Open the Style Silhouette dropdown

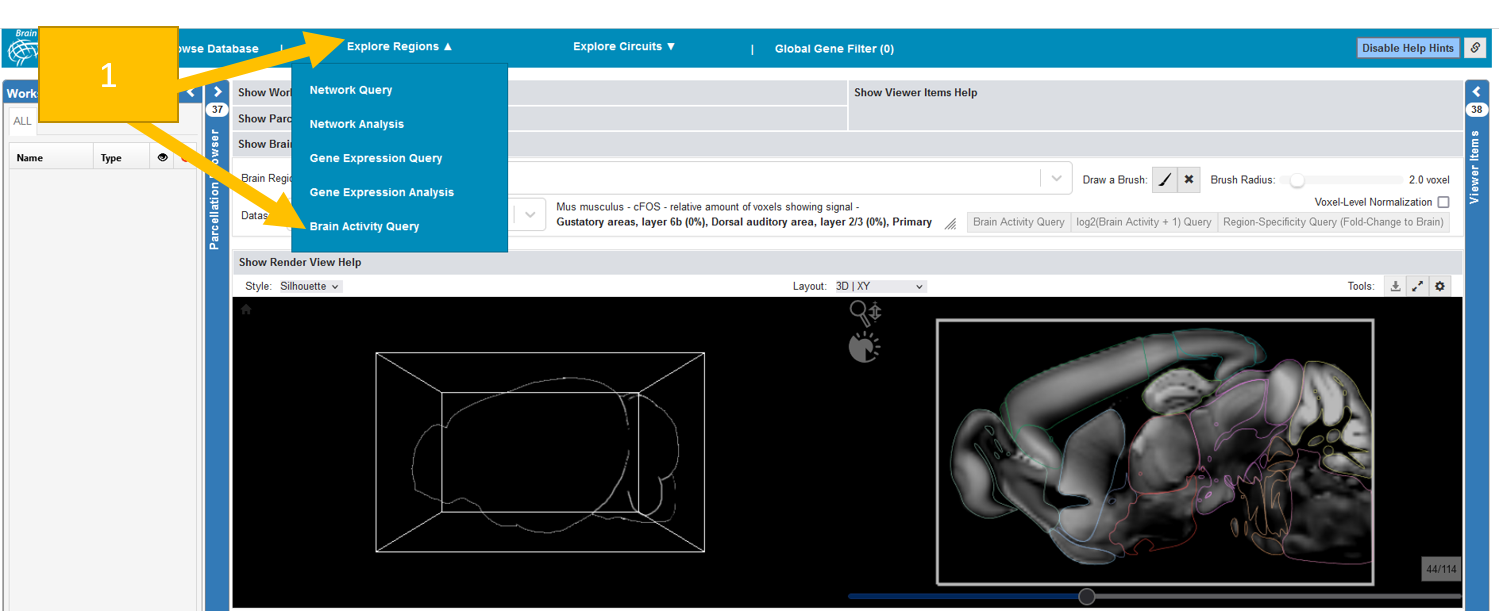click(310, 286)
